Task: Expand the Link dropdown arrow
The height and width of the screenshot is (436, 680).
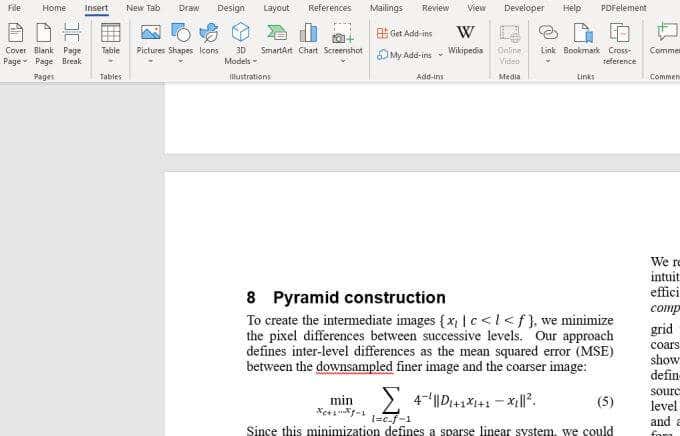Action: [548, 61]
